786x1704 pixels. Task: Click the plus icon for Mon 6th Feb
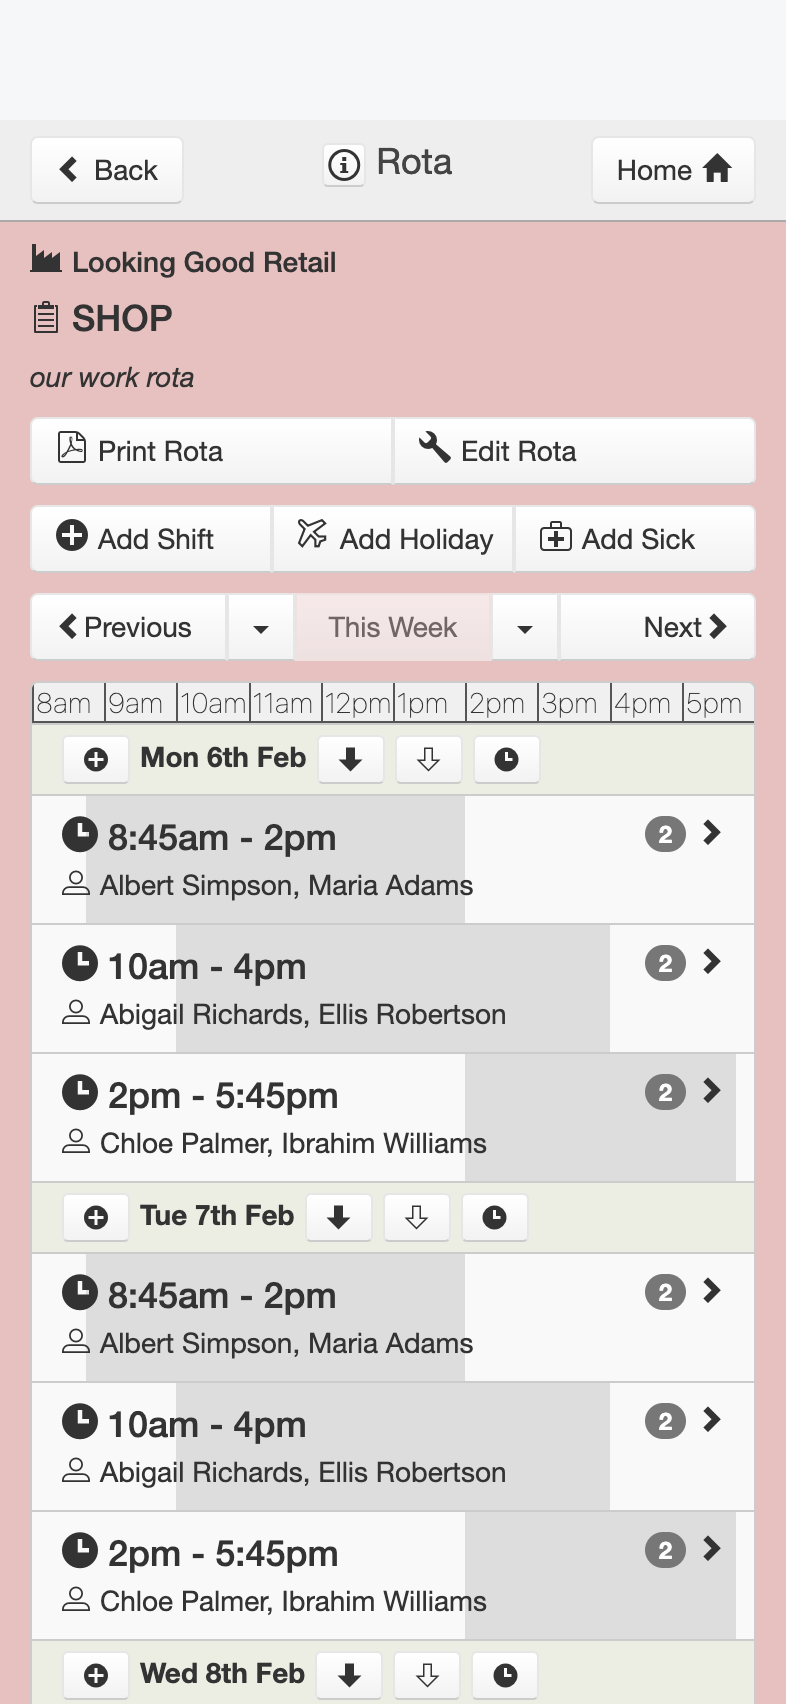click(x=96, y=760)
